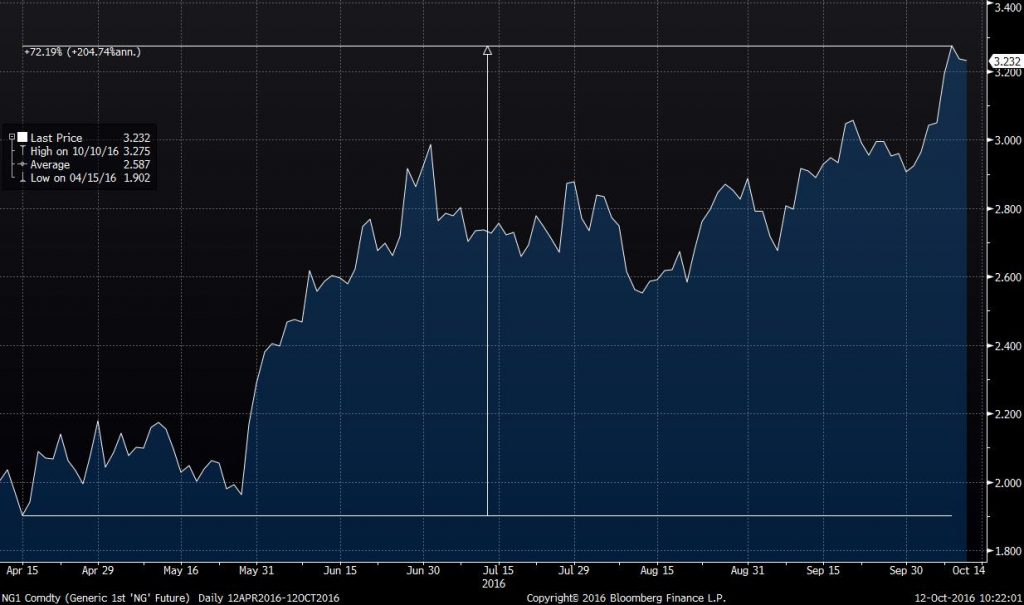
Task: Collapse the Last Price legend tree
Action: pos(11,138)
